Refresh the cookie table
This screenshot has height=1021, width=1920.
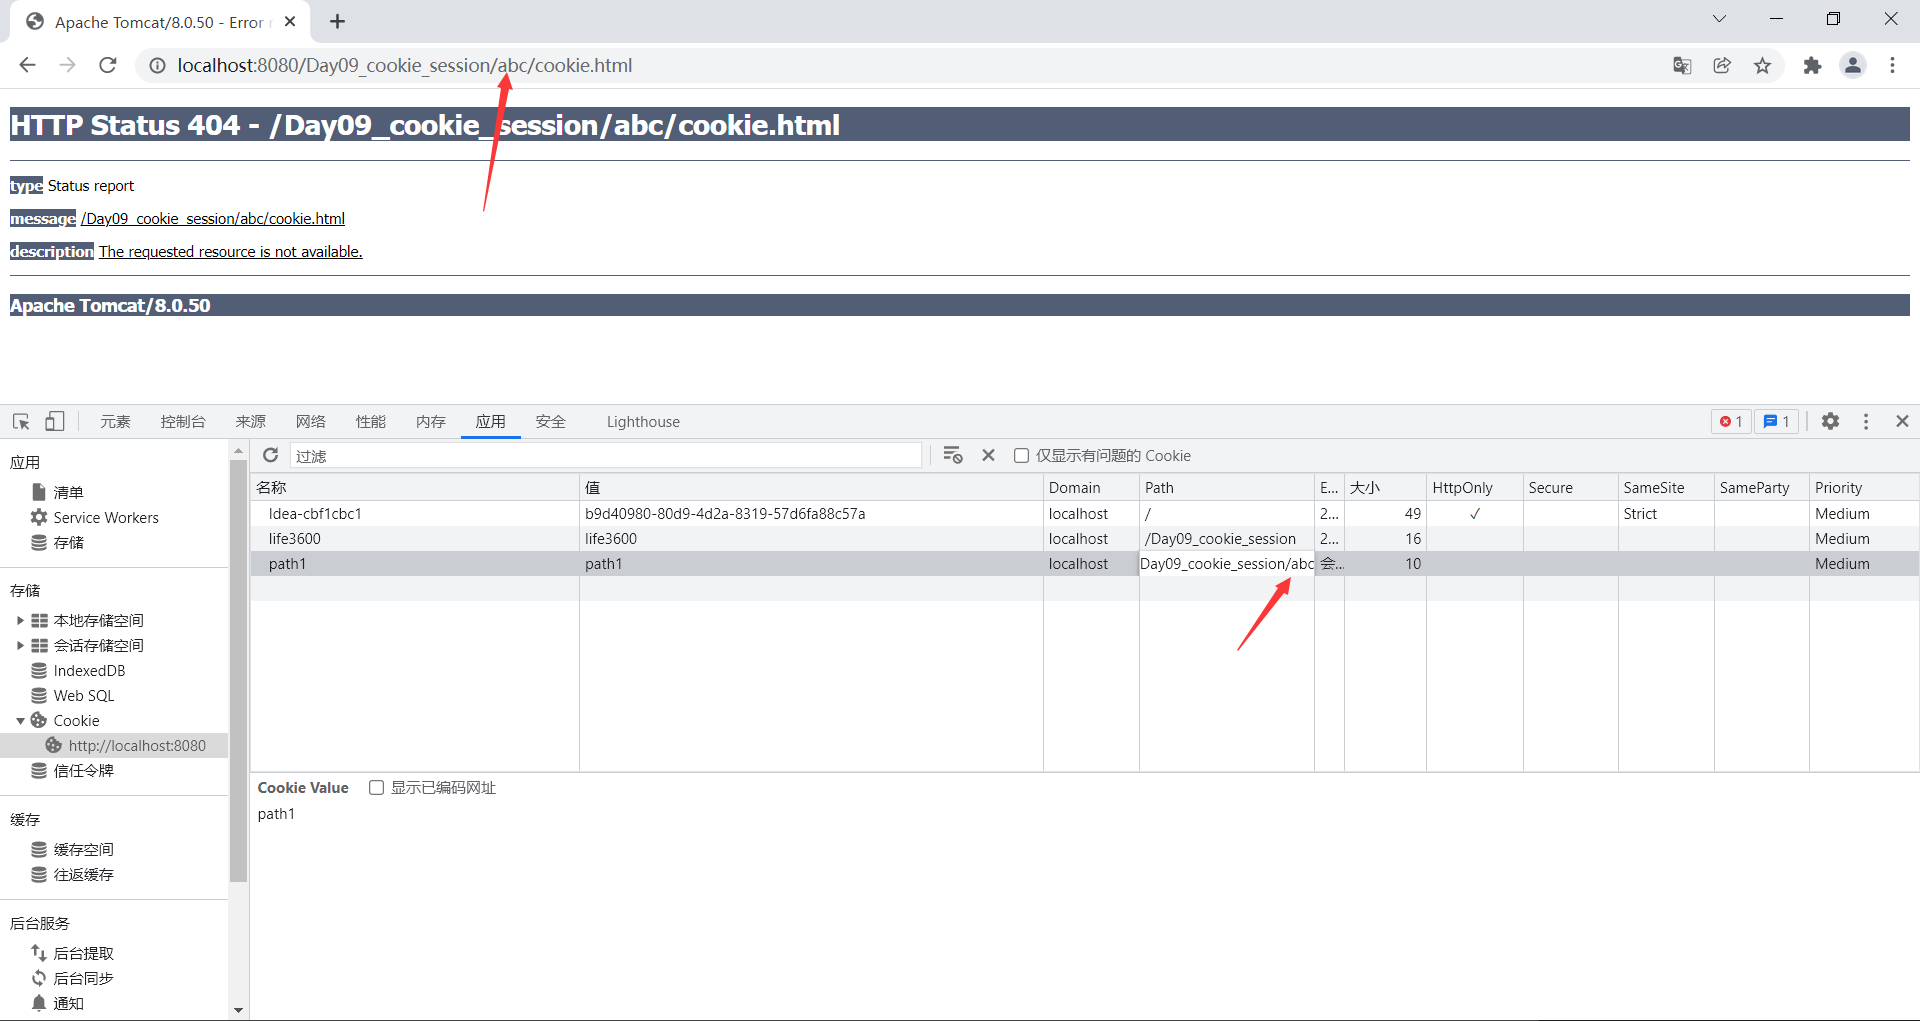pyautogui.click(x=270, y=455)
